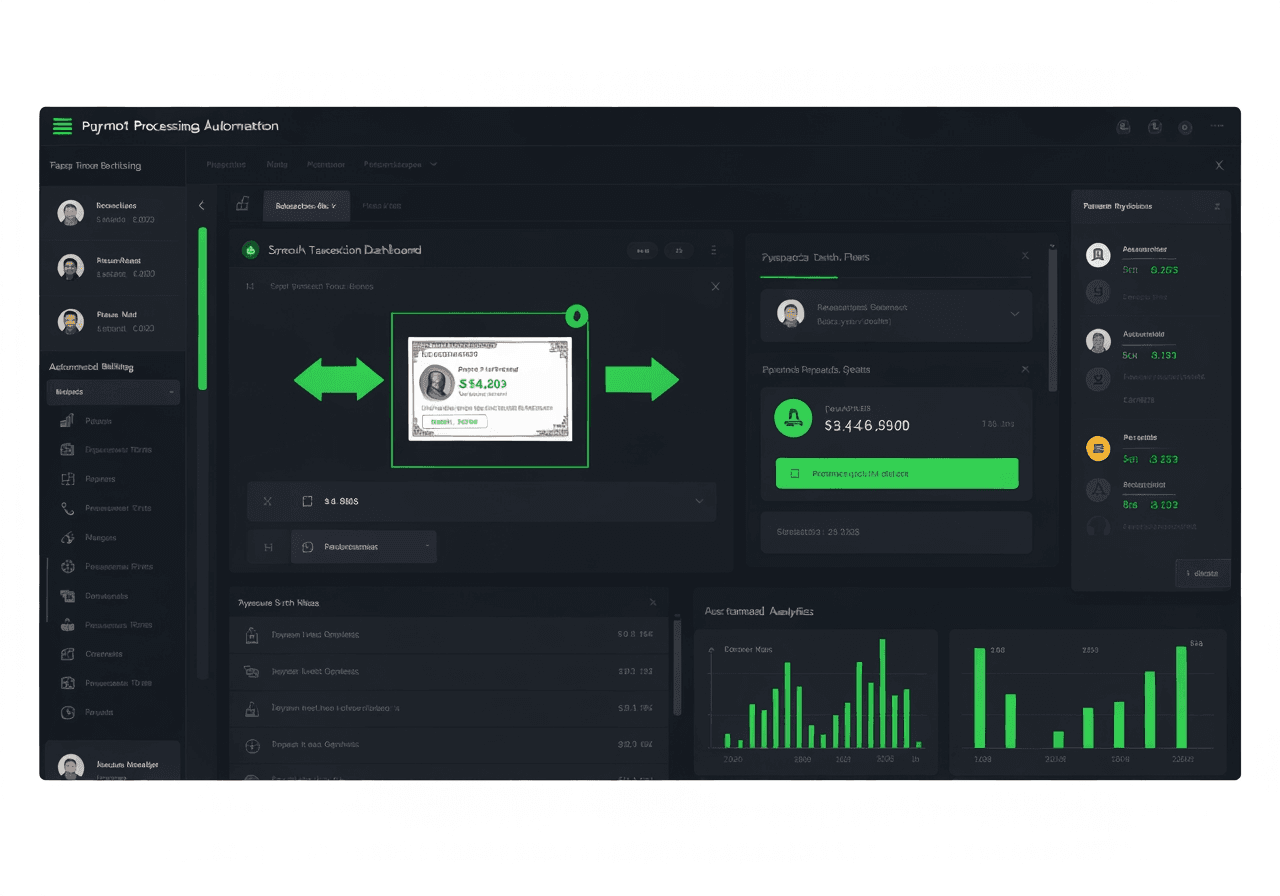
Task: Click the small button at the right panel's bottom
Action: (x=1202, y=574)
